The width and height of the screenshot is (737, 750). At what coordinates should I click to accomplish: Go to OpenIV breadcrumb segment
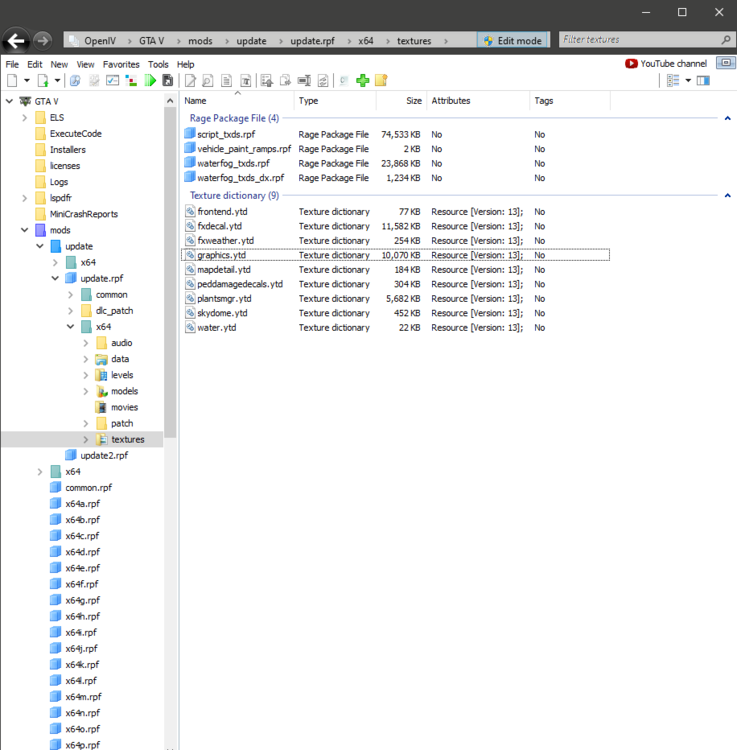click(100, 41)
